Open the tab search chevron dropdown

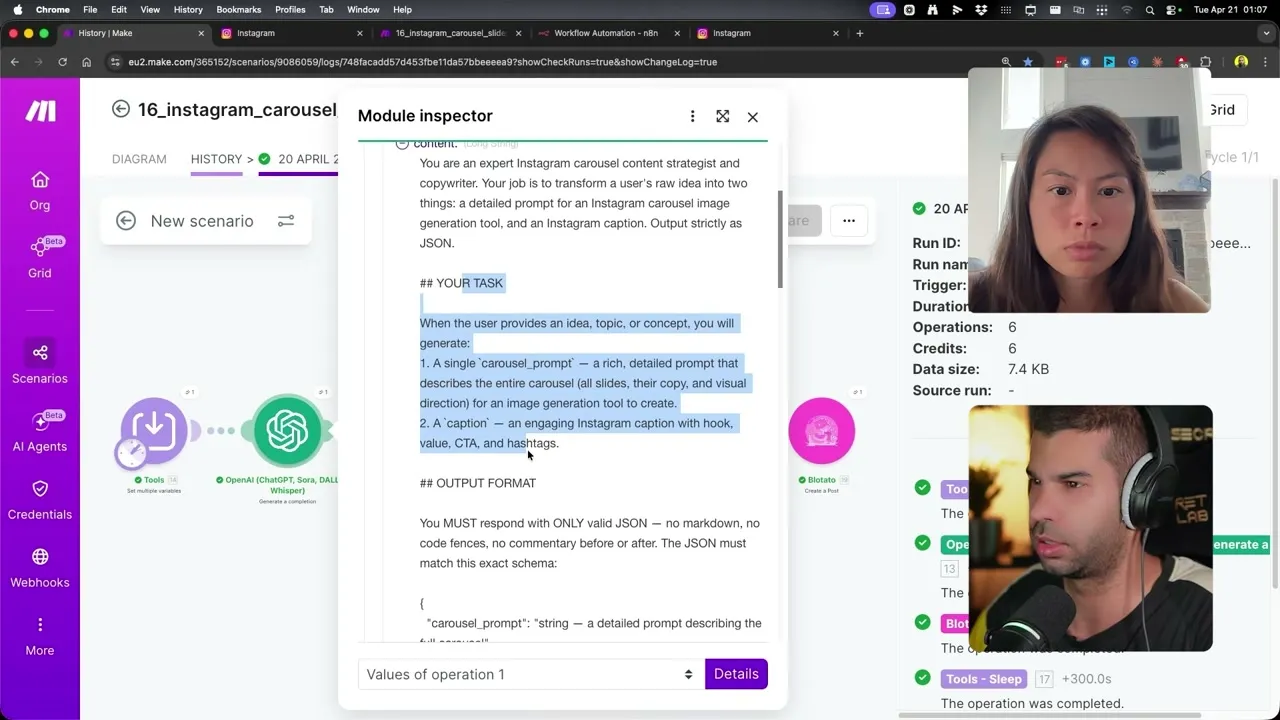coord(1264,33)
